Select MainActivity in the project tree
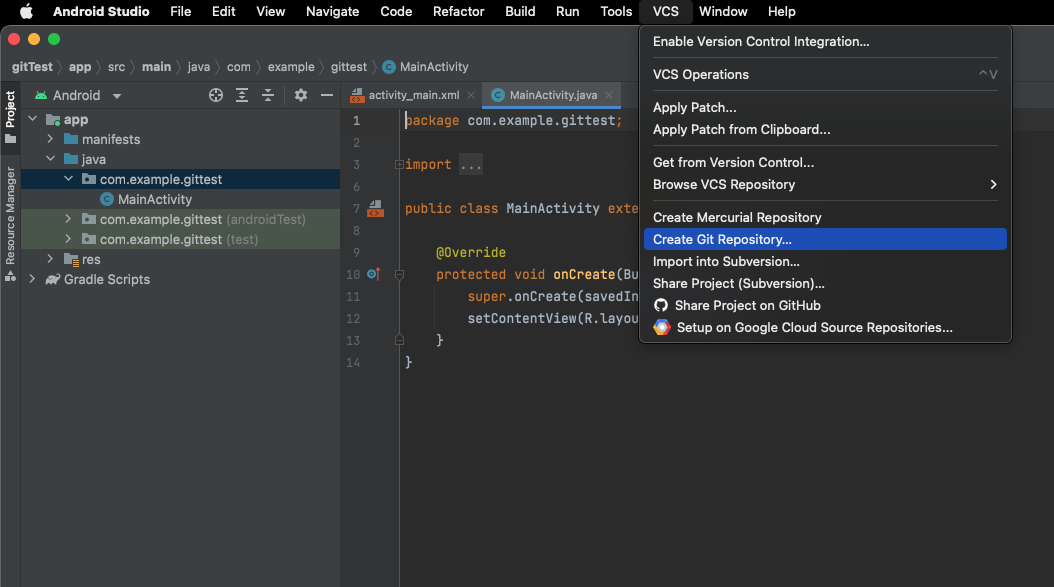Viewport: 1054px width, 587px height. coord(154,199)
